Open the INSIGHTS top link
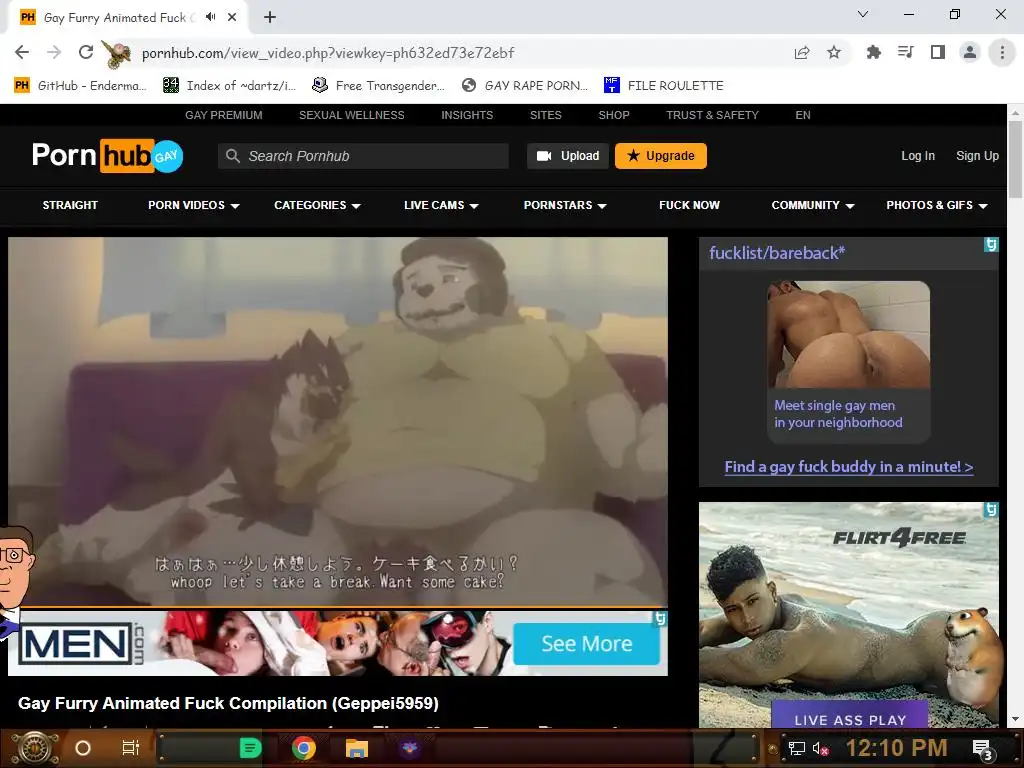 467,115
